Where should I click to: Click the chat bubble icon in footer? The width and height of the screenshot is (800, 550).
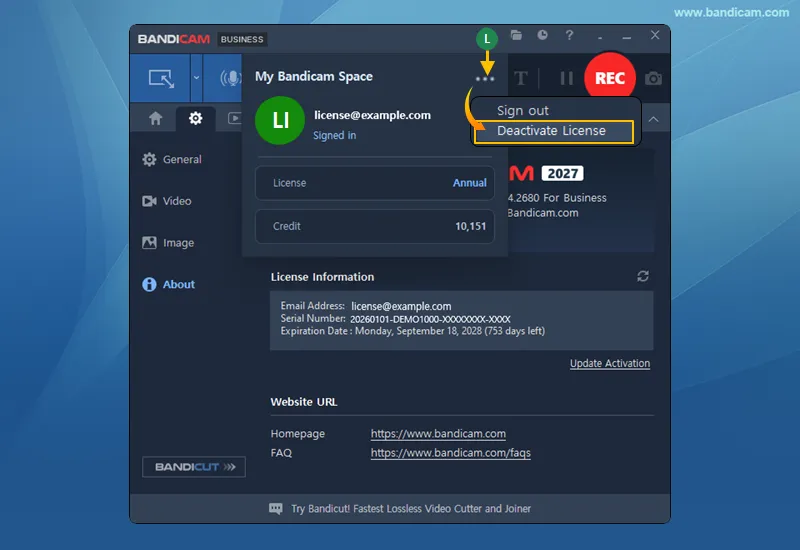tap(276, 508)
